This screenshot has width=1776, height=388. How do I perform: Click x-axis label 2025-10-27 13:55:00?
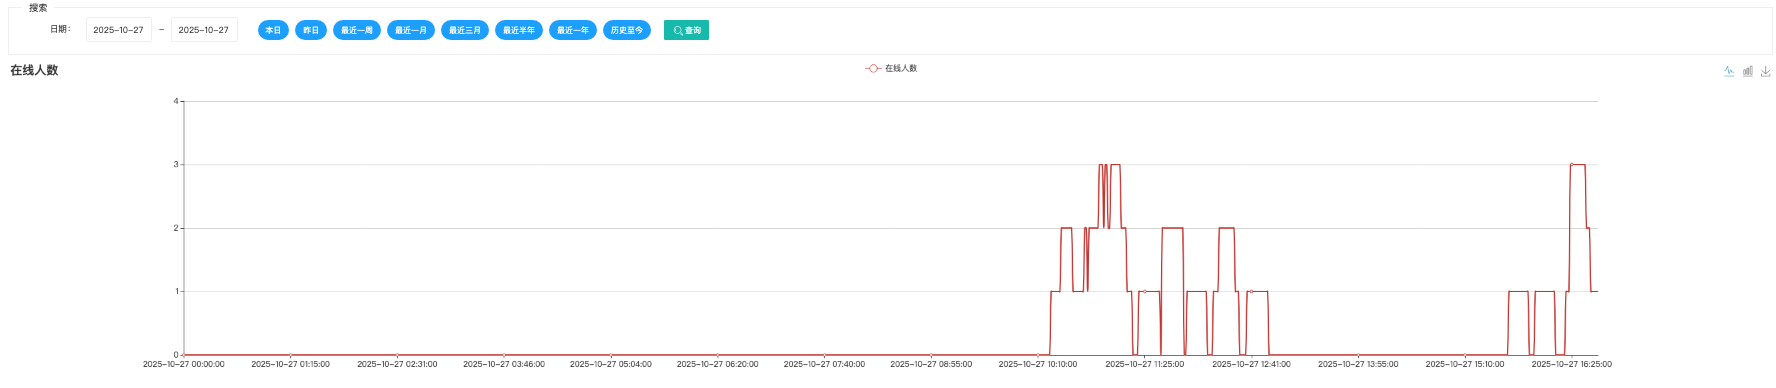click(1358, 364)
